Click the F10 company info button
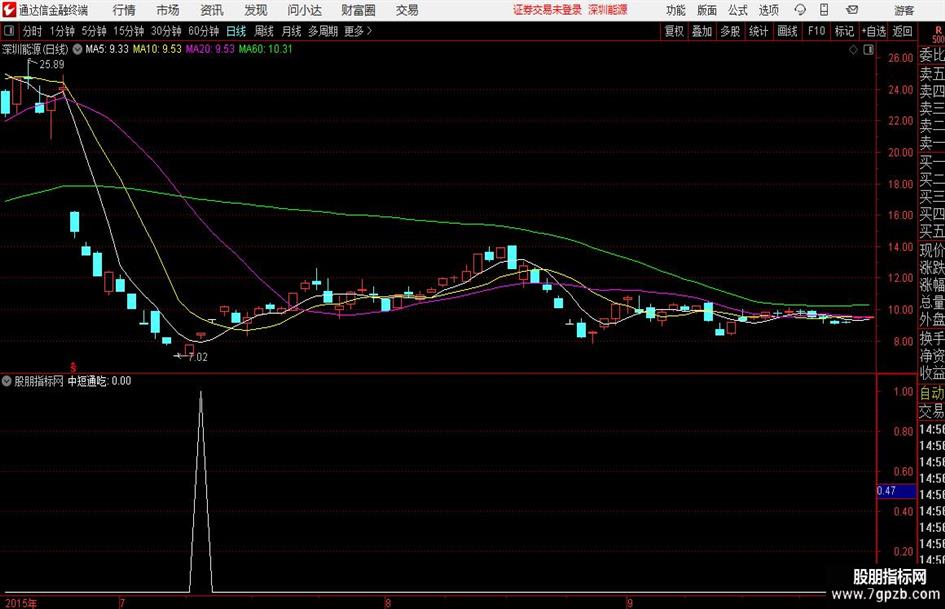 (x=816, y=31)
